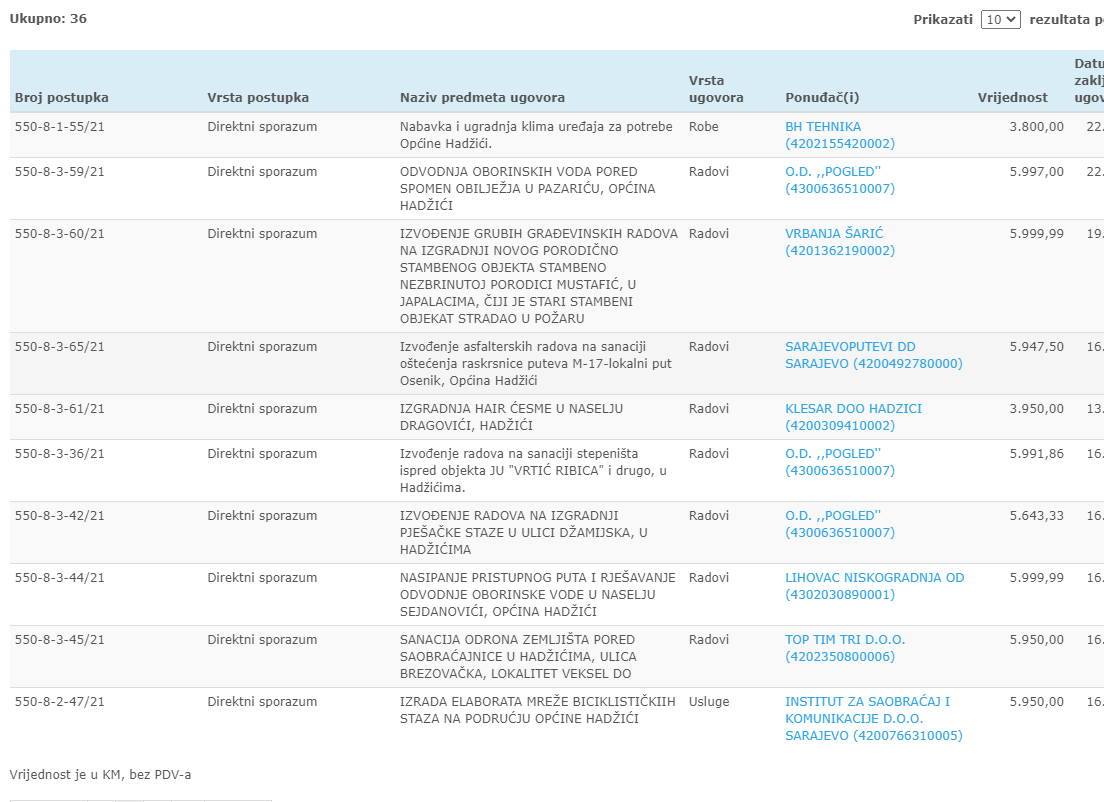Image resolution: width=1104 pixels, height=802 pixels.
Task: Click 'Direktni sporazum' in row 550-8-1-55/21
Action: coord(262,127)
